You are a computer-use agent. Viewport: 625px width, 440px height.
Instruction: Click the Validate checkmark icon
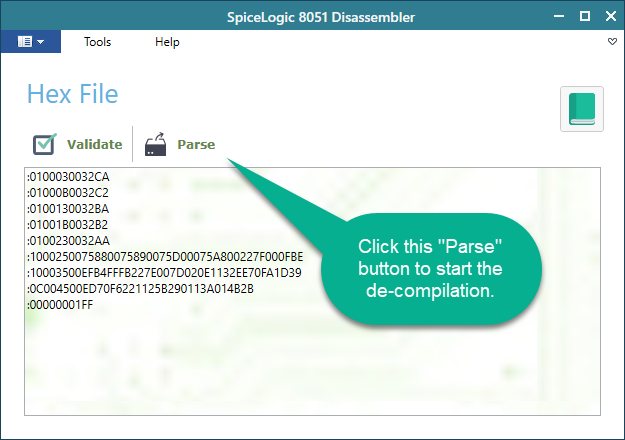[45, 144]
